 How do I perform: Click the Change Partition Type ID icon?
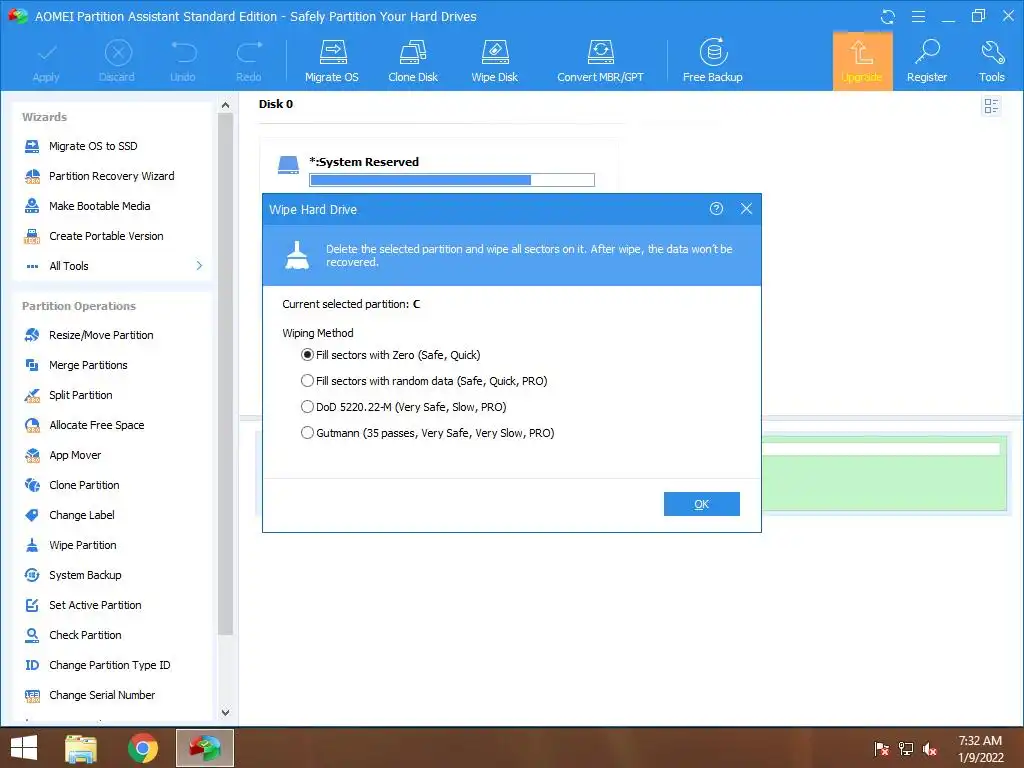tap(32, 665)
